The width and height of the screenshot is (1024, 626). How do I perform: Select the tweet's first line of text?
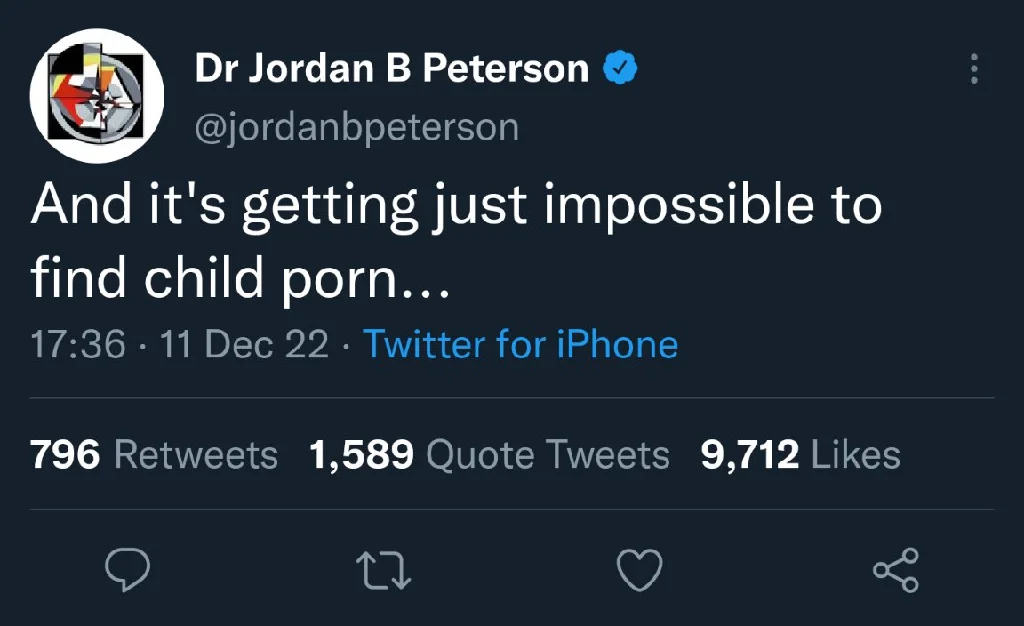(x=456, y=205)
